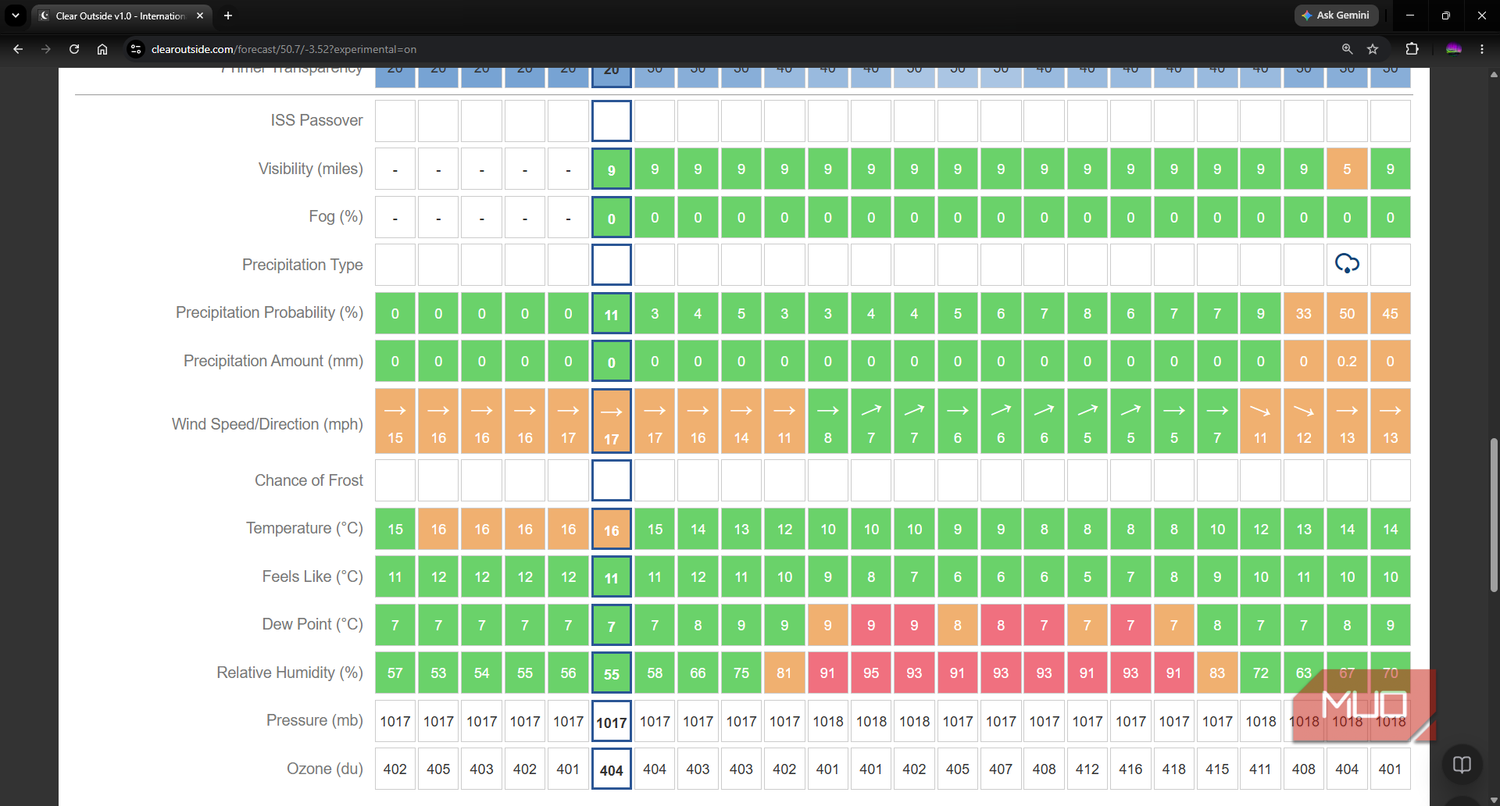1500x806 pixels.
Task: Expand the tab search dropdown
Action: tap(15, 16)
